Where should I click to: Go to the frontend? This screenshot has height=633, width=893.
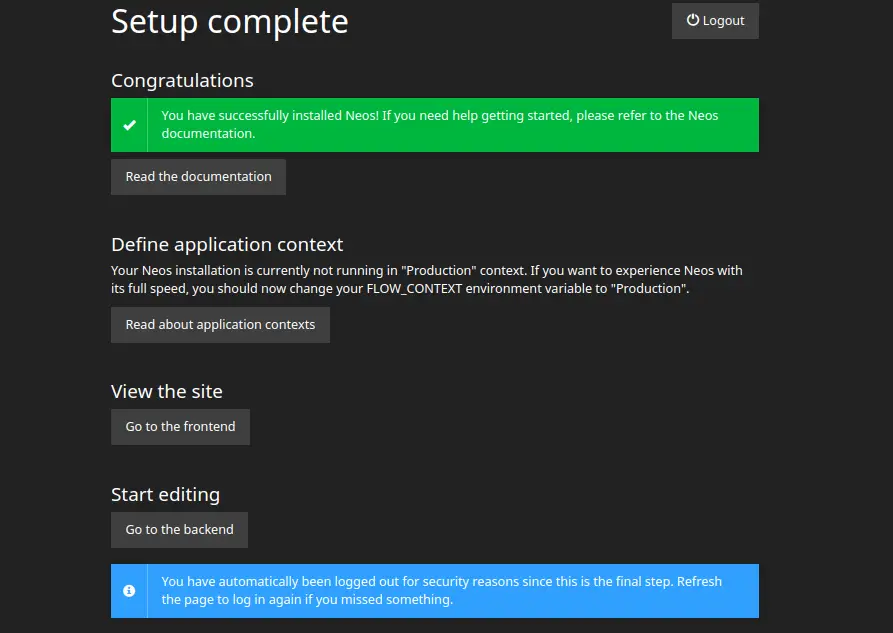[x=181, y=427]
